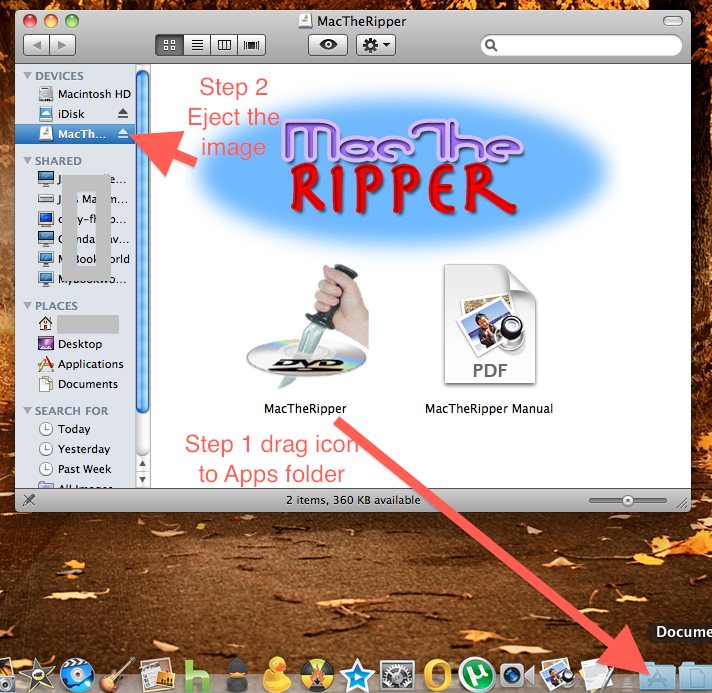Launch the green h Hulu icon in Dock
The width and height of the screenshot is (712, 693).
tap(197, 675)
